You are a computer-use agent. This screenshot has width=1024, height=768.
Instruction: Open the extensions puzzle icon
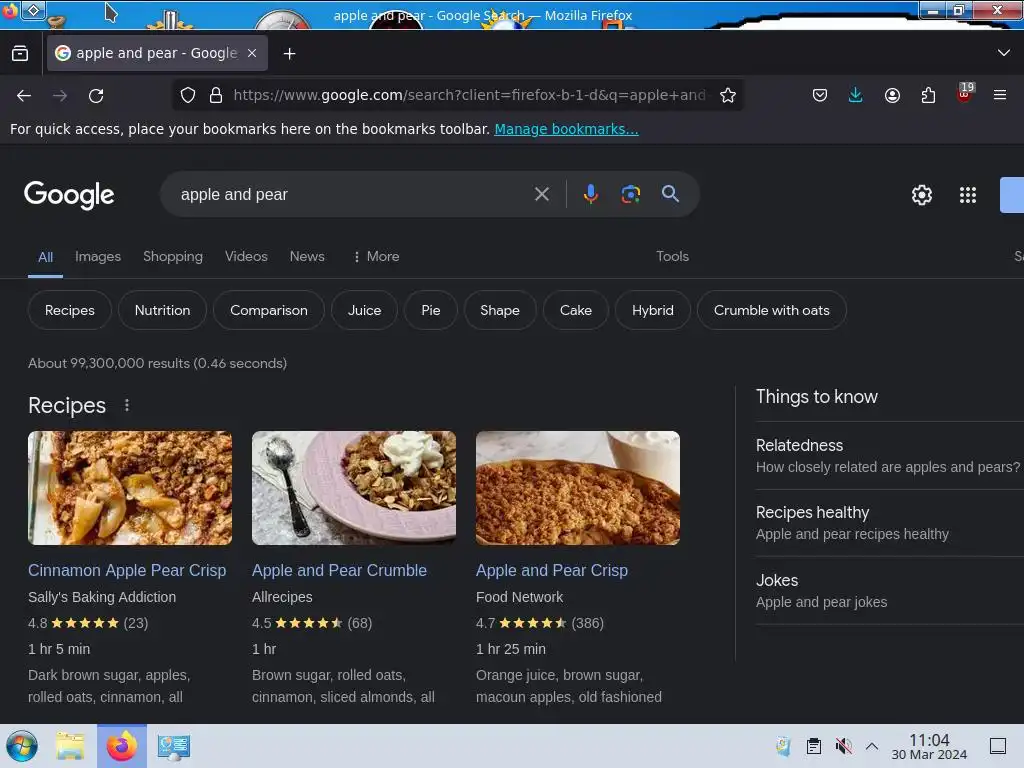click(x=928, y=95)
